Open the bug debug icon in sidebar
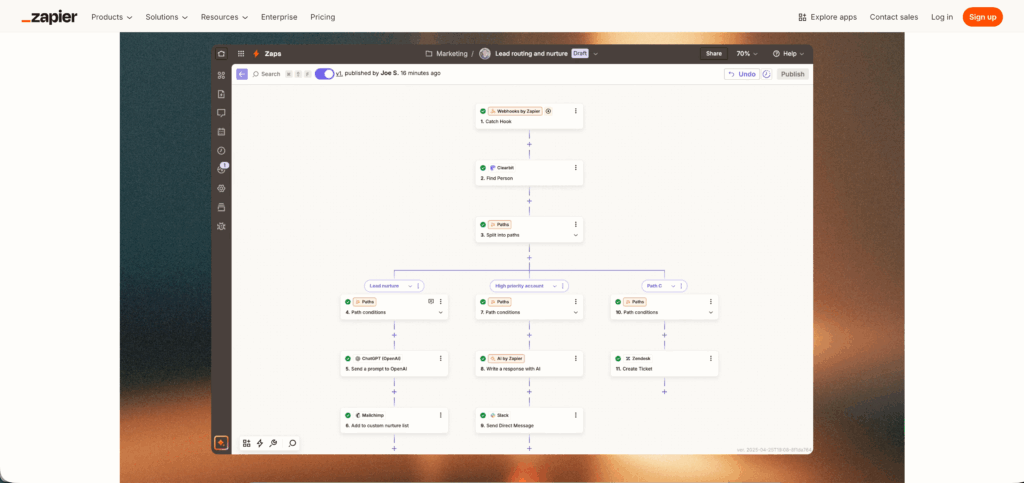Screen dimensions: 1024x483 (x=221, y=226)
